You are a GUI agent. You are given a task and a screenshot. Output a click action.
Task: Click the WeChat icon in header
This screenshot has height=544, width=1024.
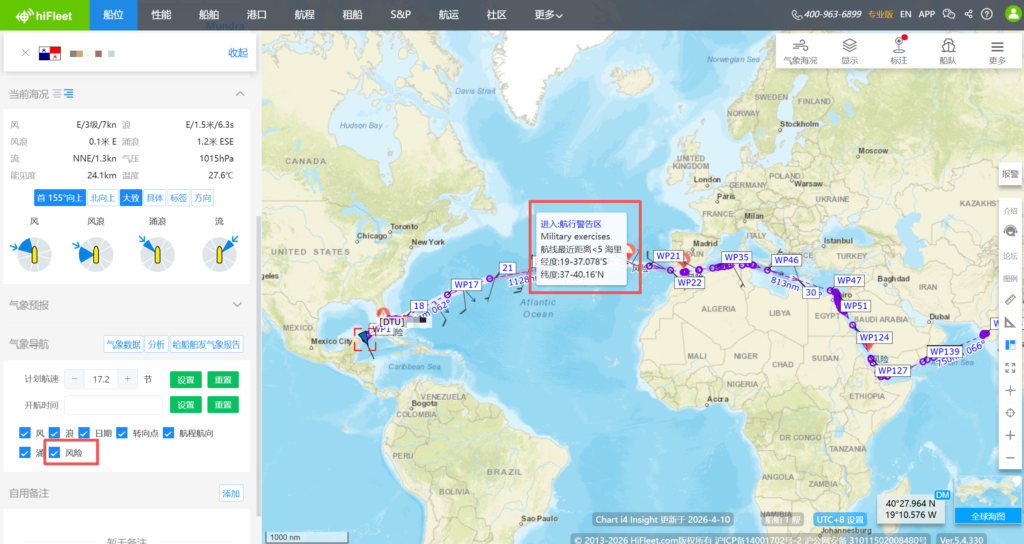click(949, 15)
